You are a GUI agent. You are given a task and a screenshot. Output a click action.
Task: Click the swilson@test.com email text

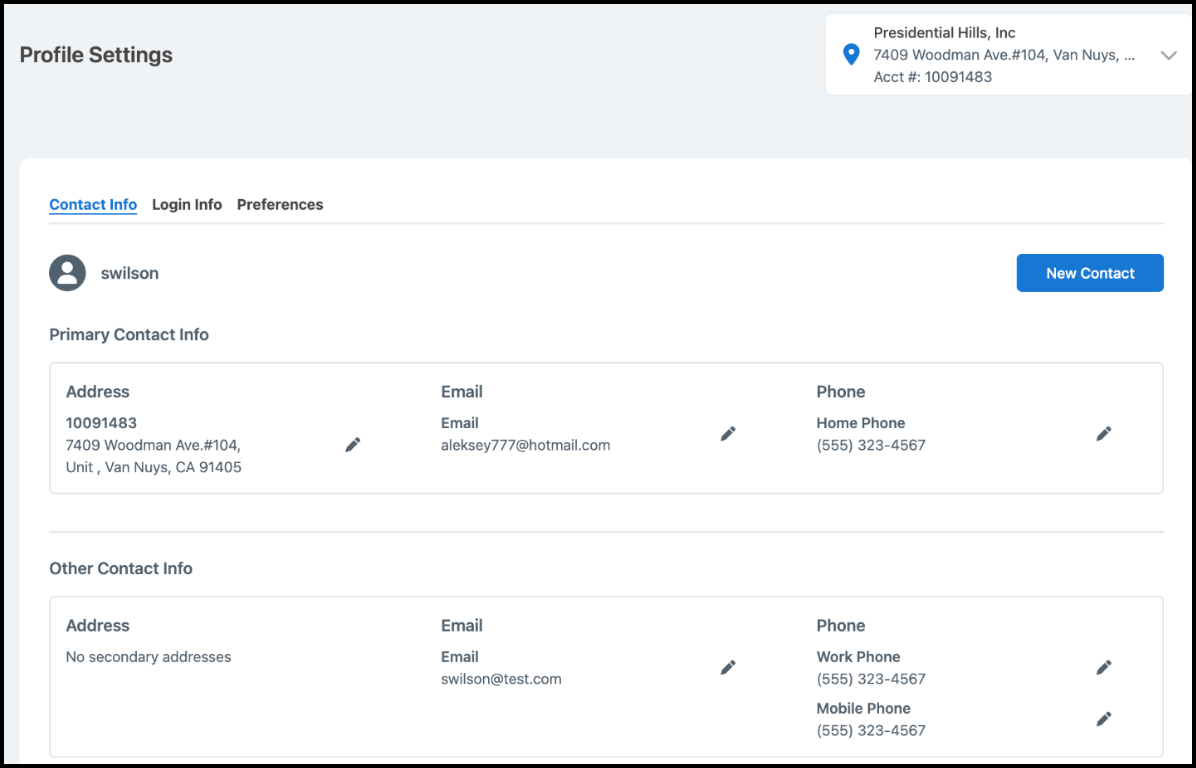pos(501,679)
